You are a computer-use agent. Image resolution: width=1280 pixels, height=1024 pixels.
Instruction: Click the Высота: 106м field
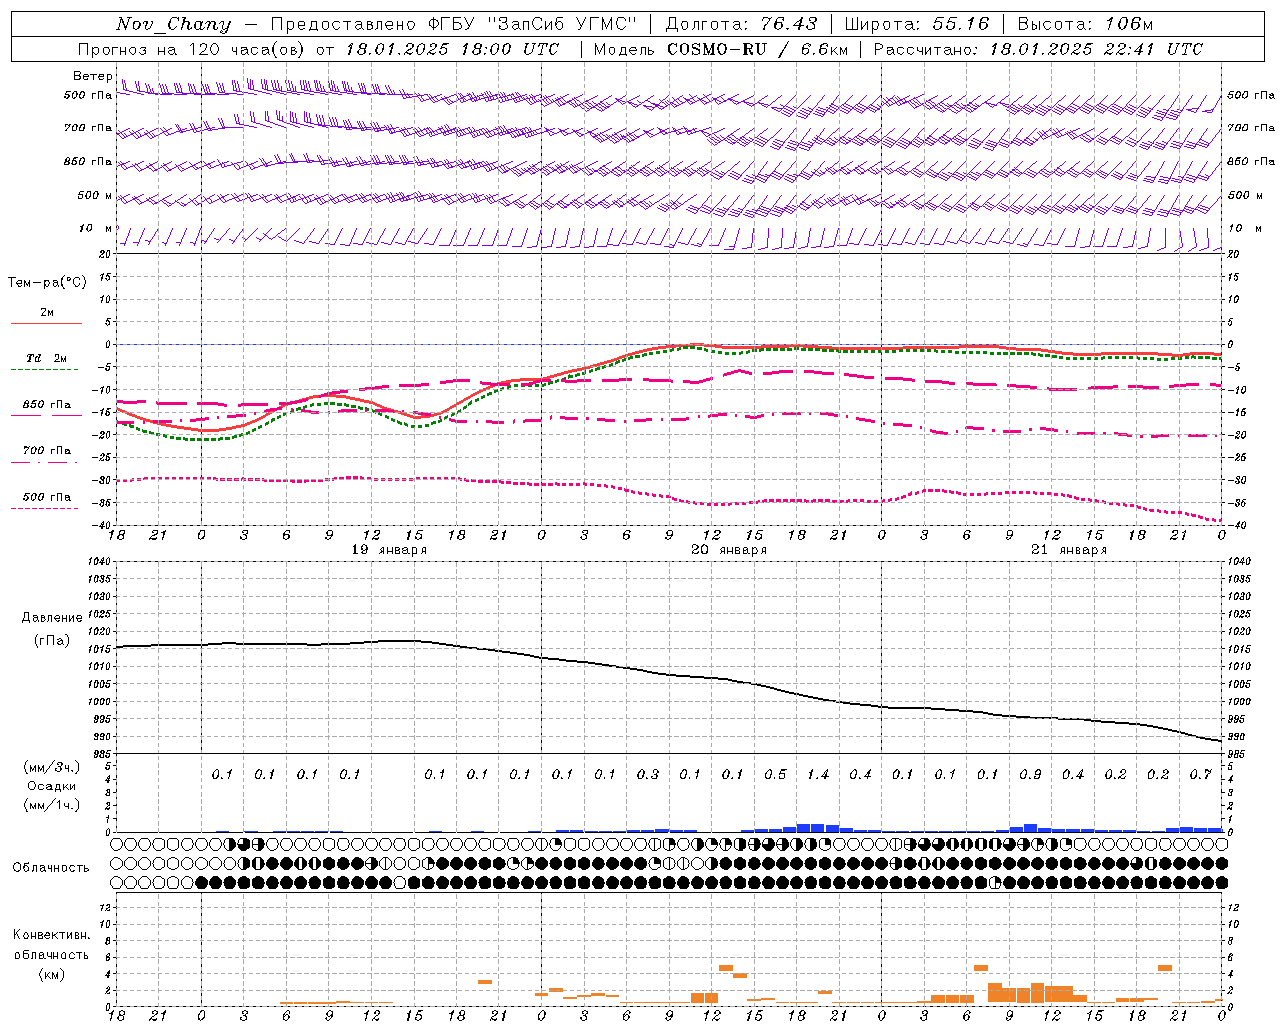[x=1084, y=24]
